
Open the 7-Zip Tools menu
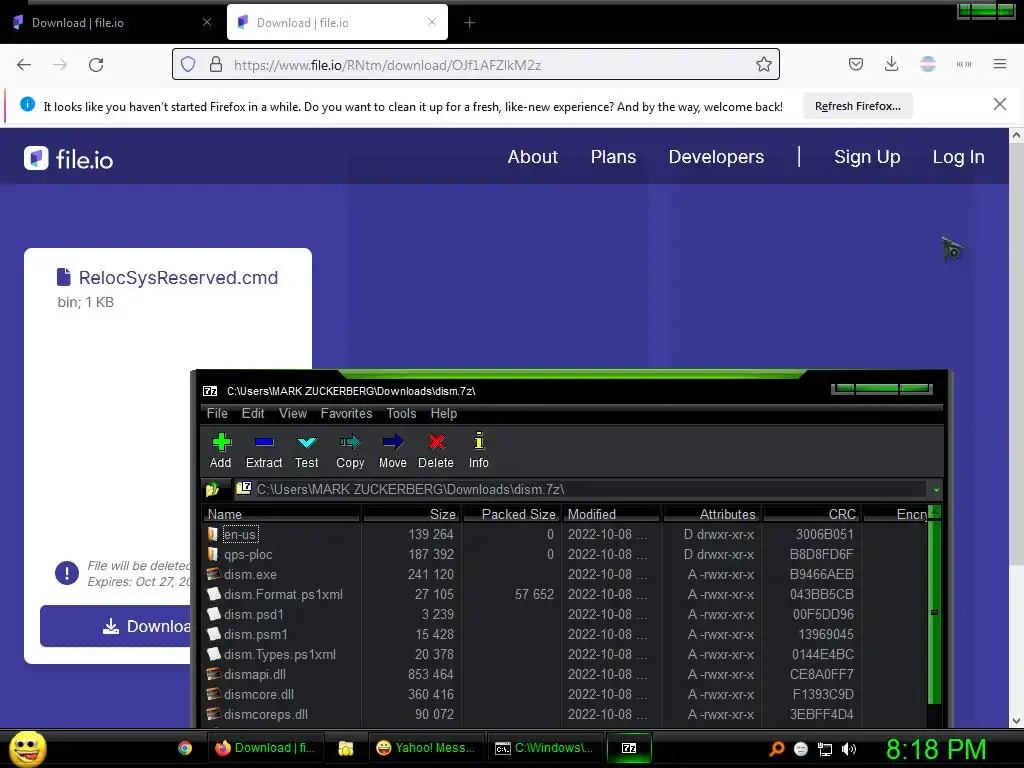[x=401, y=413]
